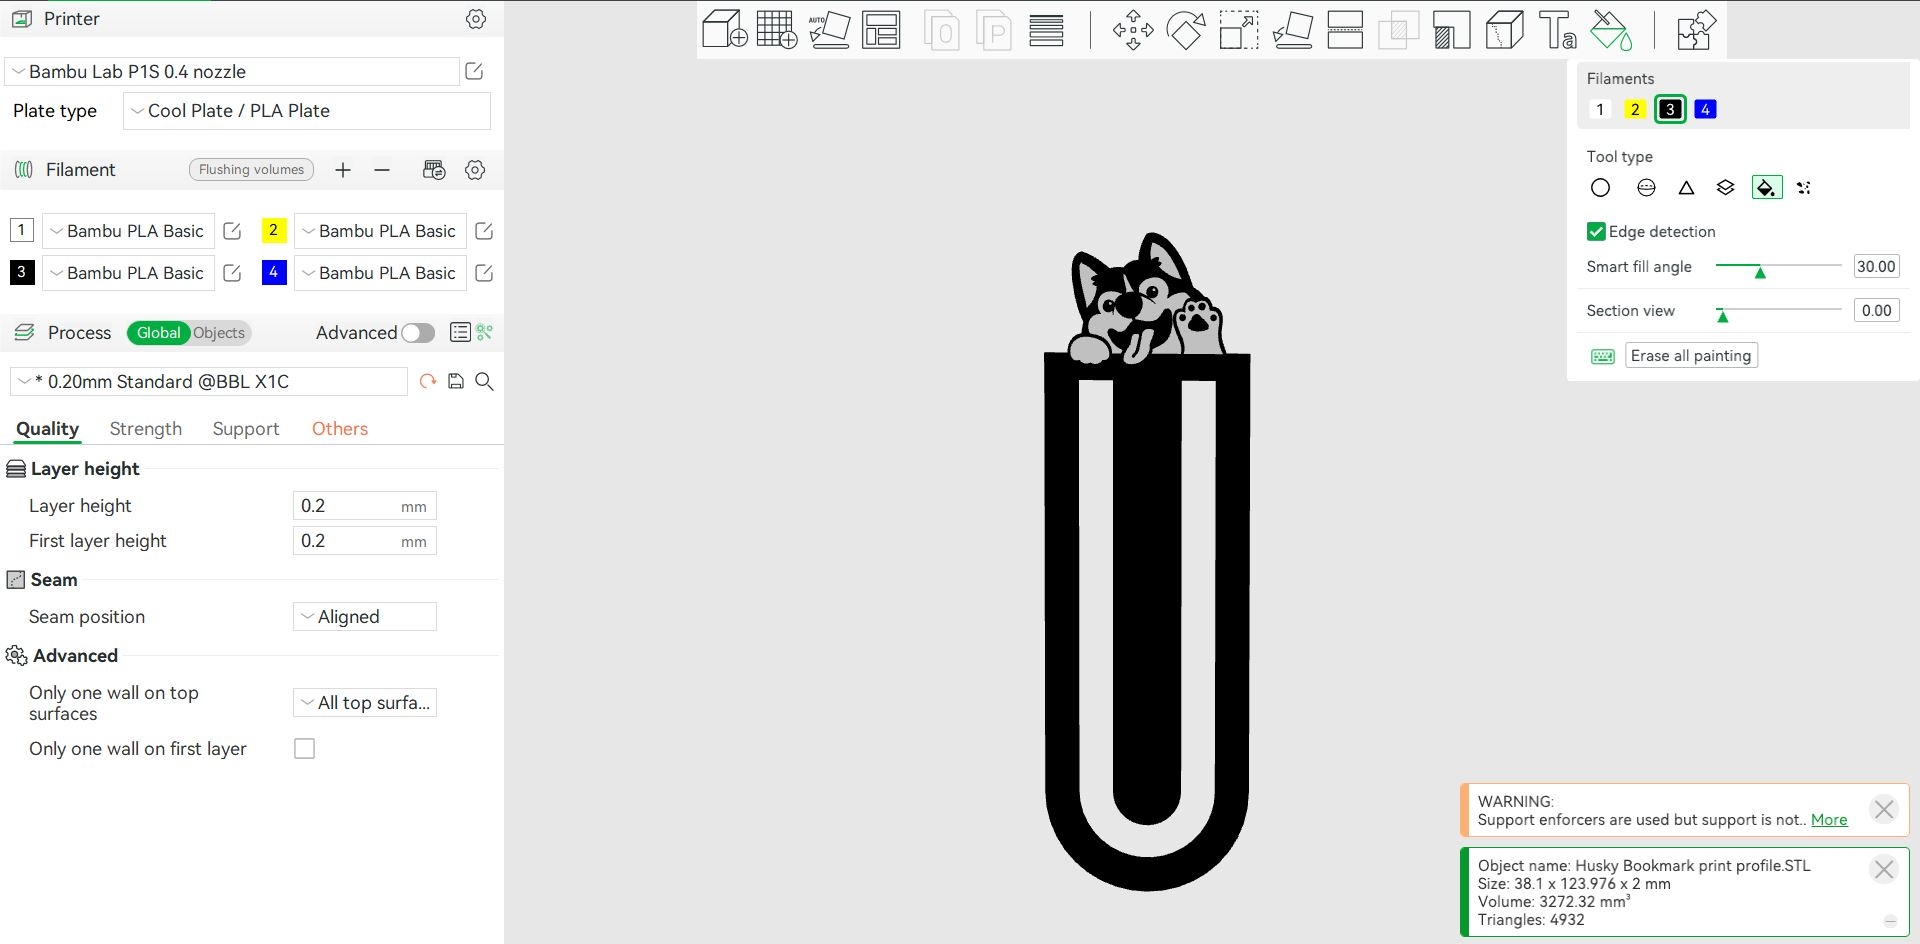Screen dimensions: 1920x944
Task: Select the Text shape tool
Action: [x=1557, y=30]
